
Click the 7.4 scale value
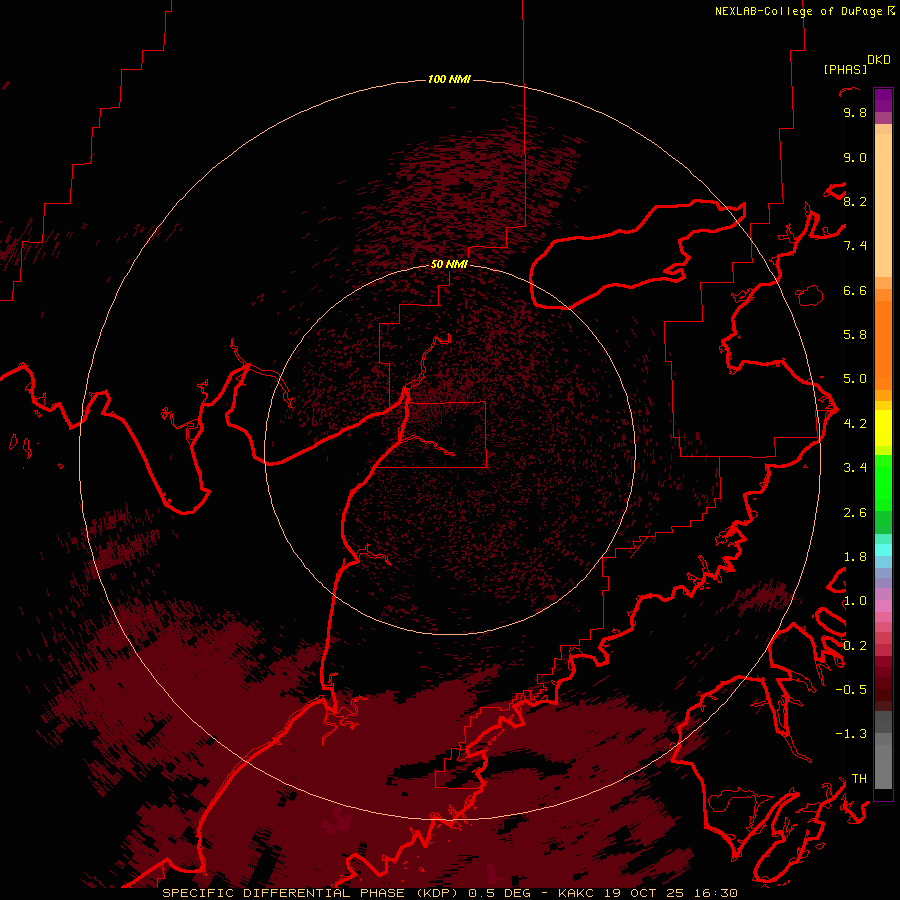point(855,246)
